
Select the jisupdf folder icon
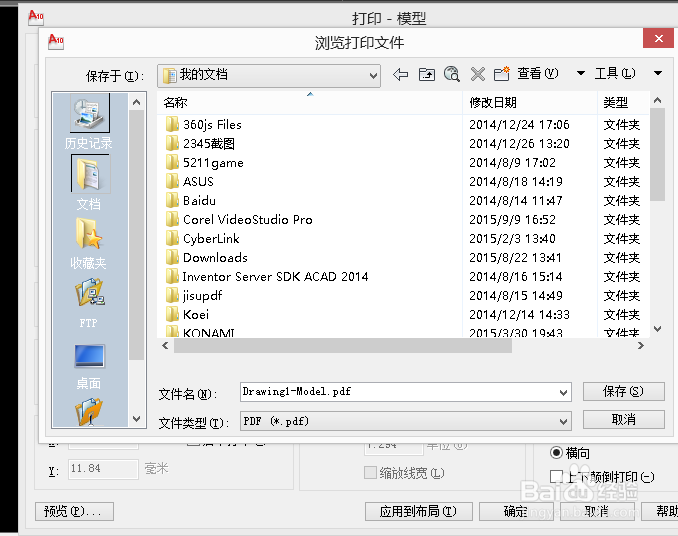click(172, 296)
